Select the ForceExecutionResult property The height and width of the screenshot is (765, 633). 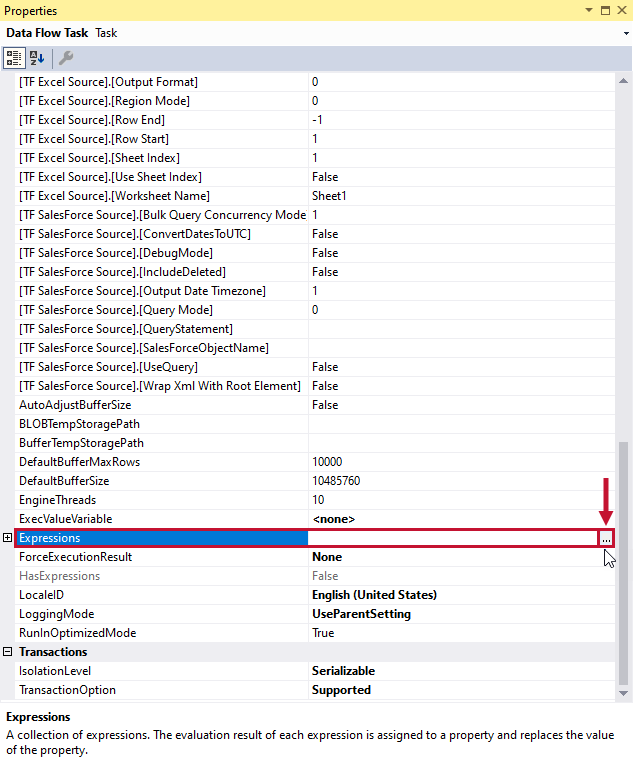[75, 557]
